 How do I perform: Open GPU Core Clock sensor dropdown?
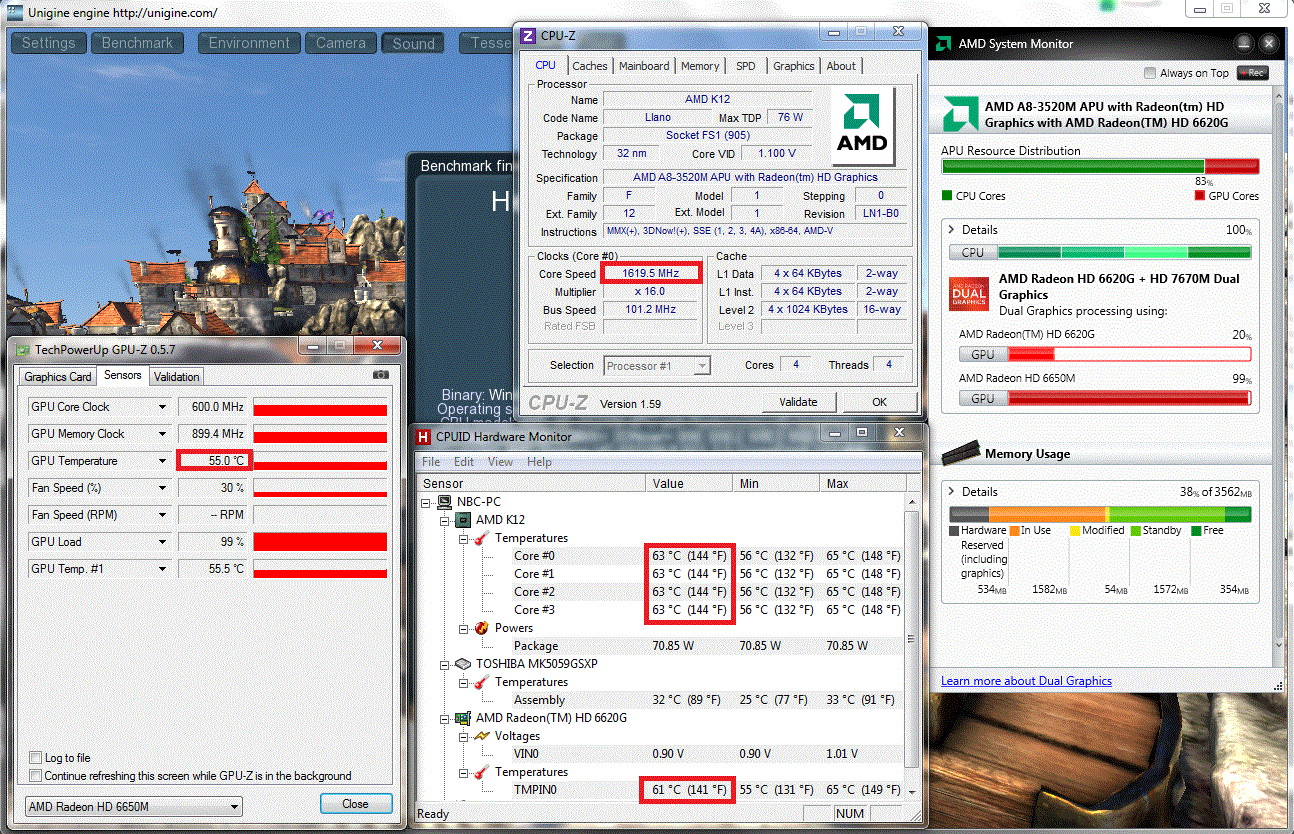163,407
